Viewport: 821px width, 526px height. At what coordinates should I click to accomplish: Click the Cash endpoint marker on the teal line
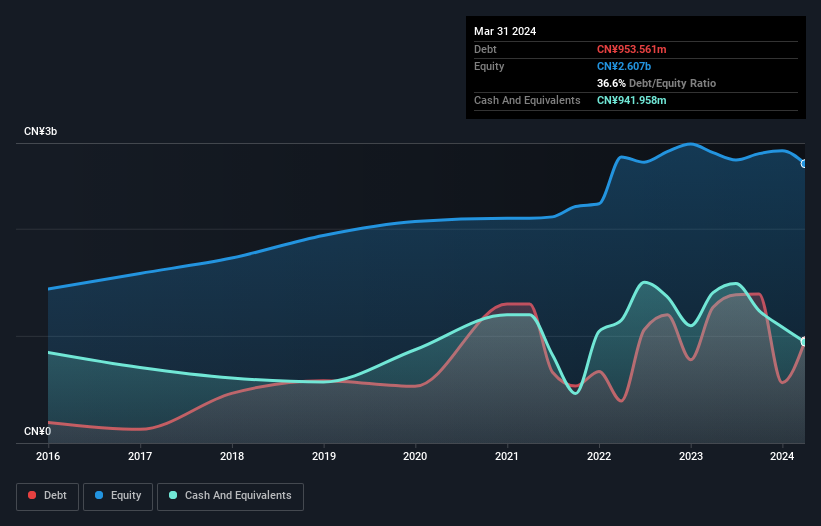pos(804,342)
